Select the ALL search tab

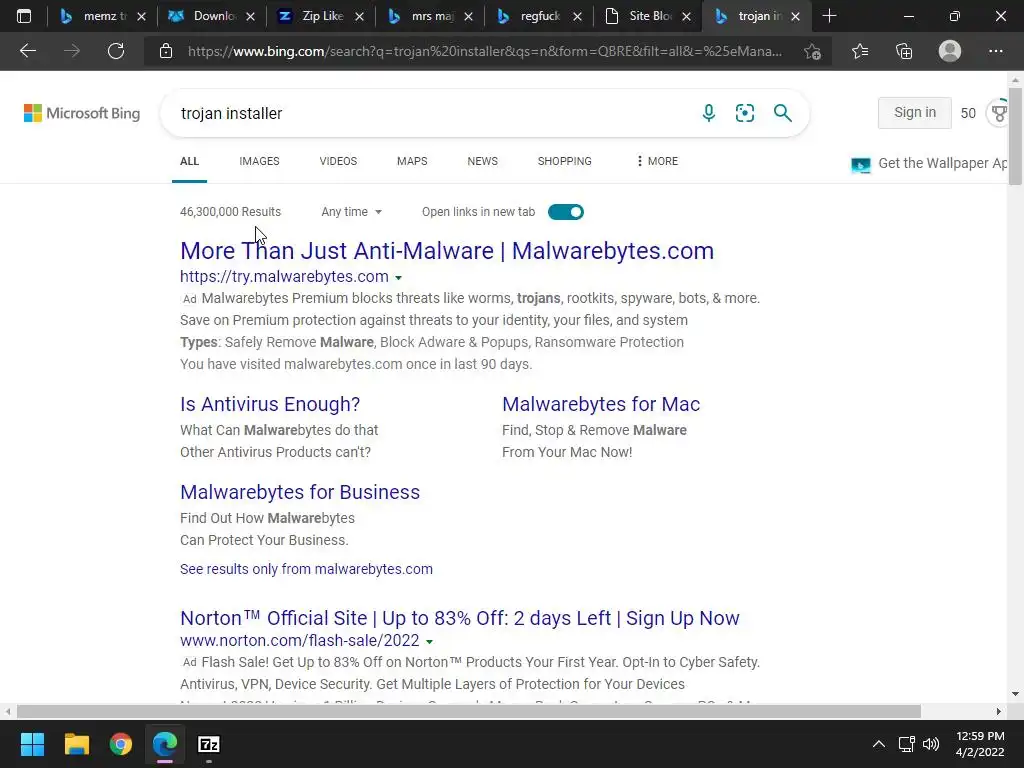pyautogui.click(x=189, y=161)
